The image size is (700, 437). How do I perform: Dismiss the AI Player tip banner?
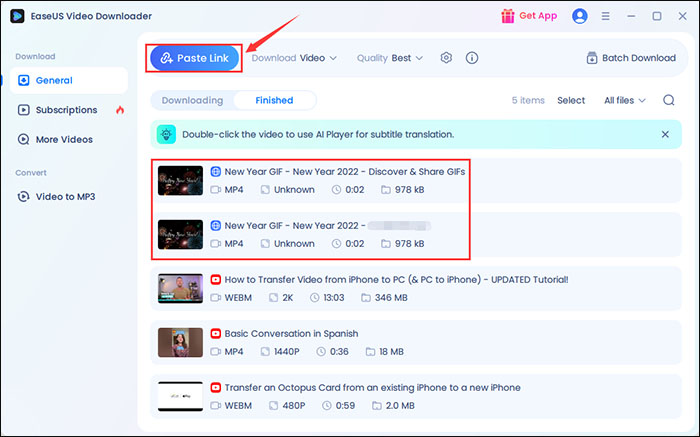pyautogui.click(x=665, y=134)
